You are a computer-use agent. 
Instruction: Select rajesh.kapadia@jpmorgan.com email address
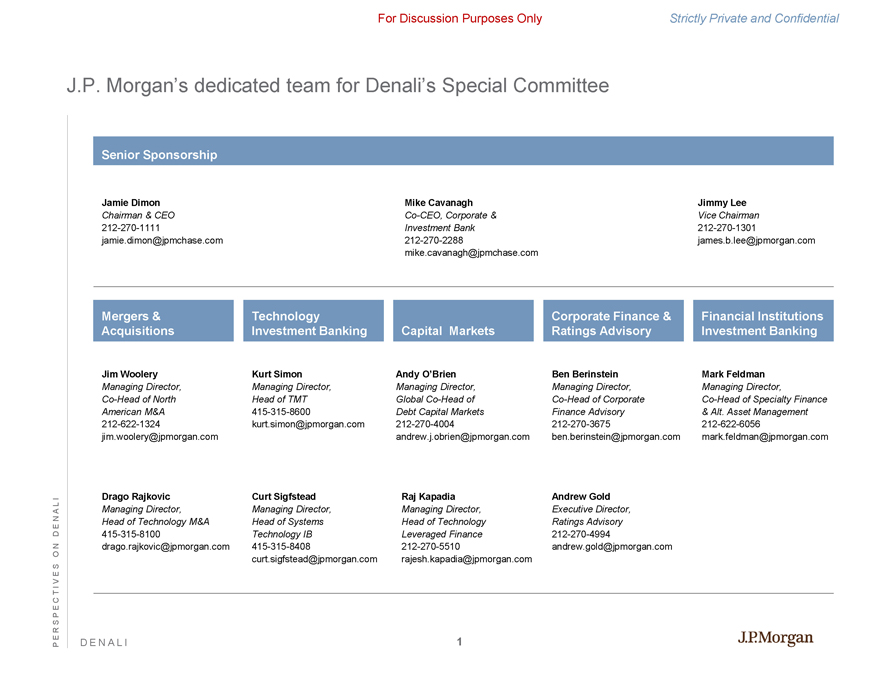(466, 559)
